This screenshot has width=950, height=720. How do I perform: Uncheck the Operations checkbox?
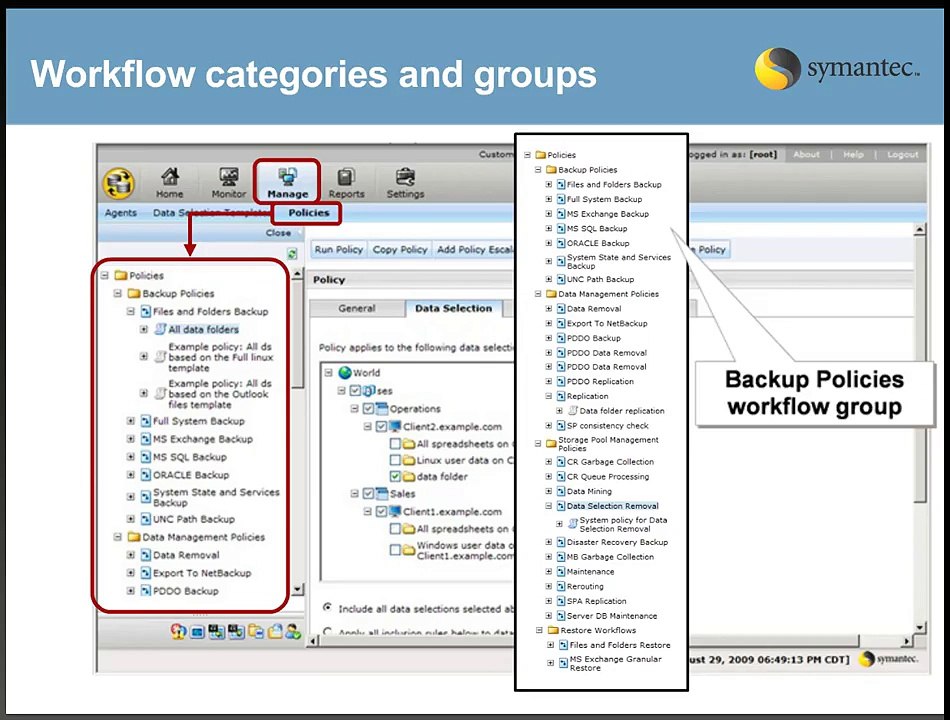click(x=368, y=408)
